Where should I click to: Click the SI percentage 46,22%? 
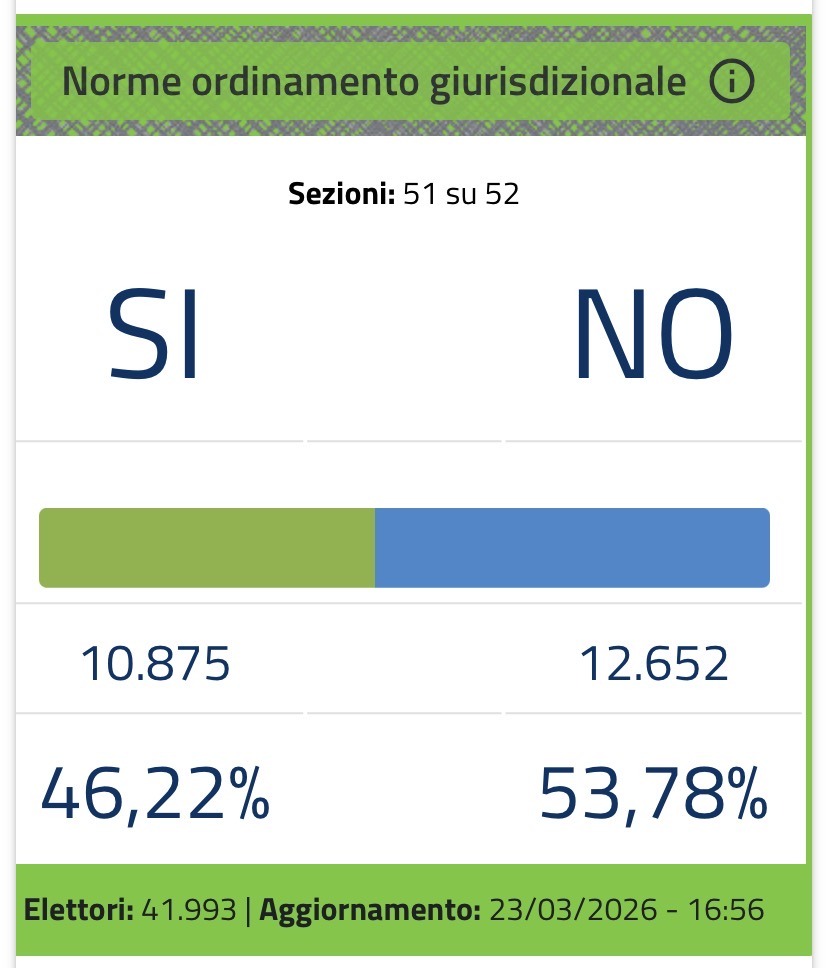click(x=155, y=793)
